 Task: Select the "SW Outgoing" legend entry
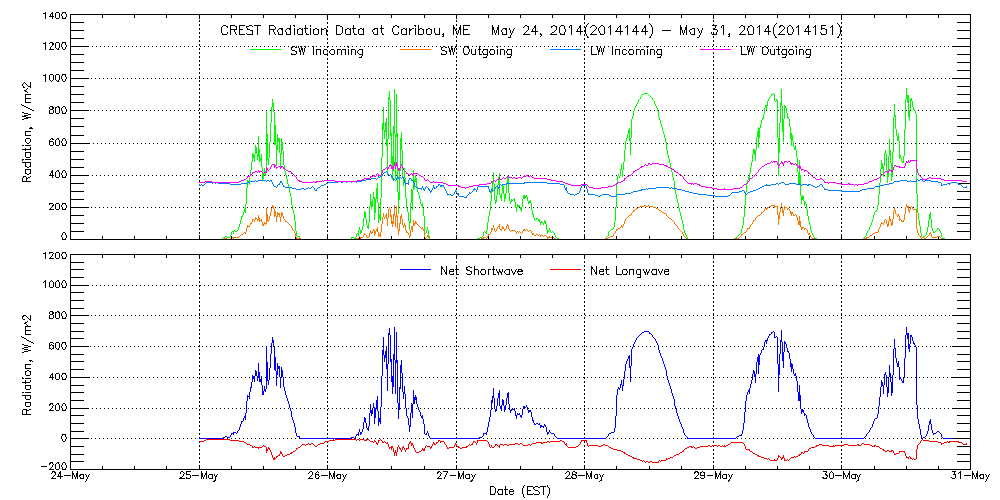[x=476, y=51]
